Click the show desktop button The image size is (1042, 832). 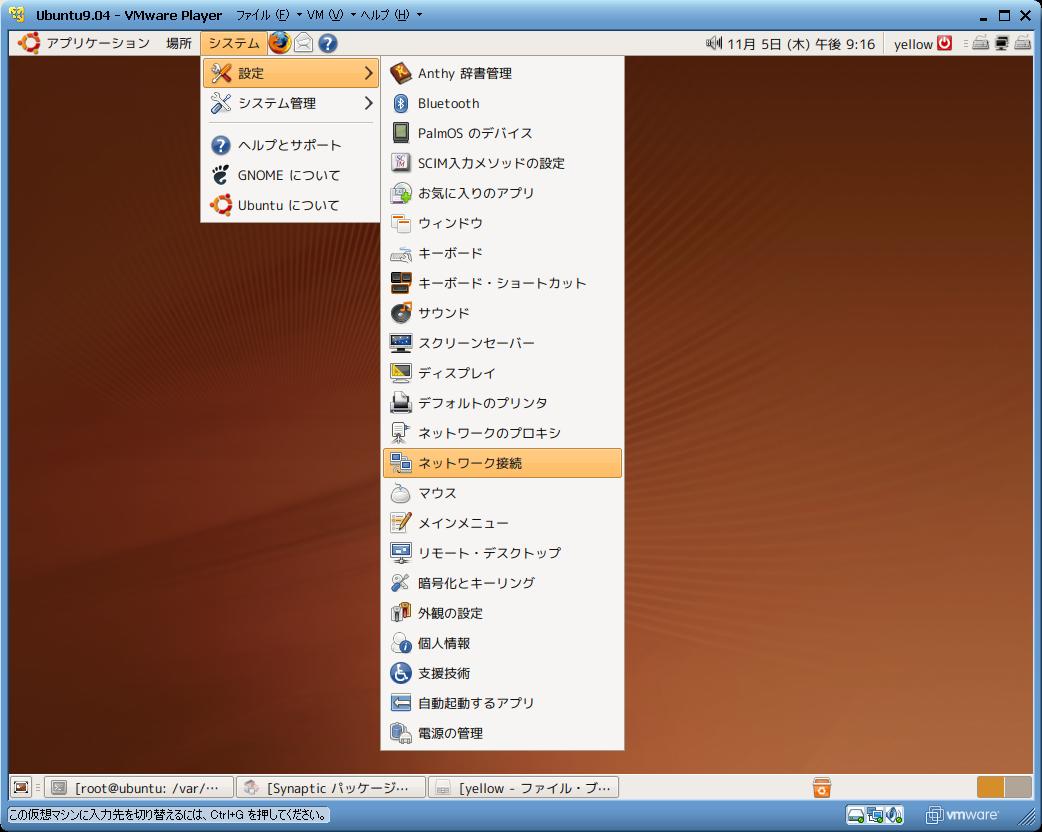(21, 787)
